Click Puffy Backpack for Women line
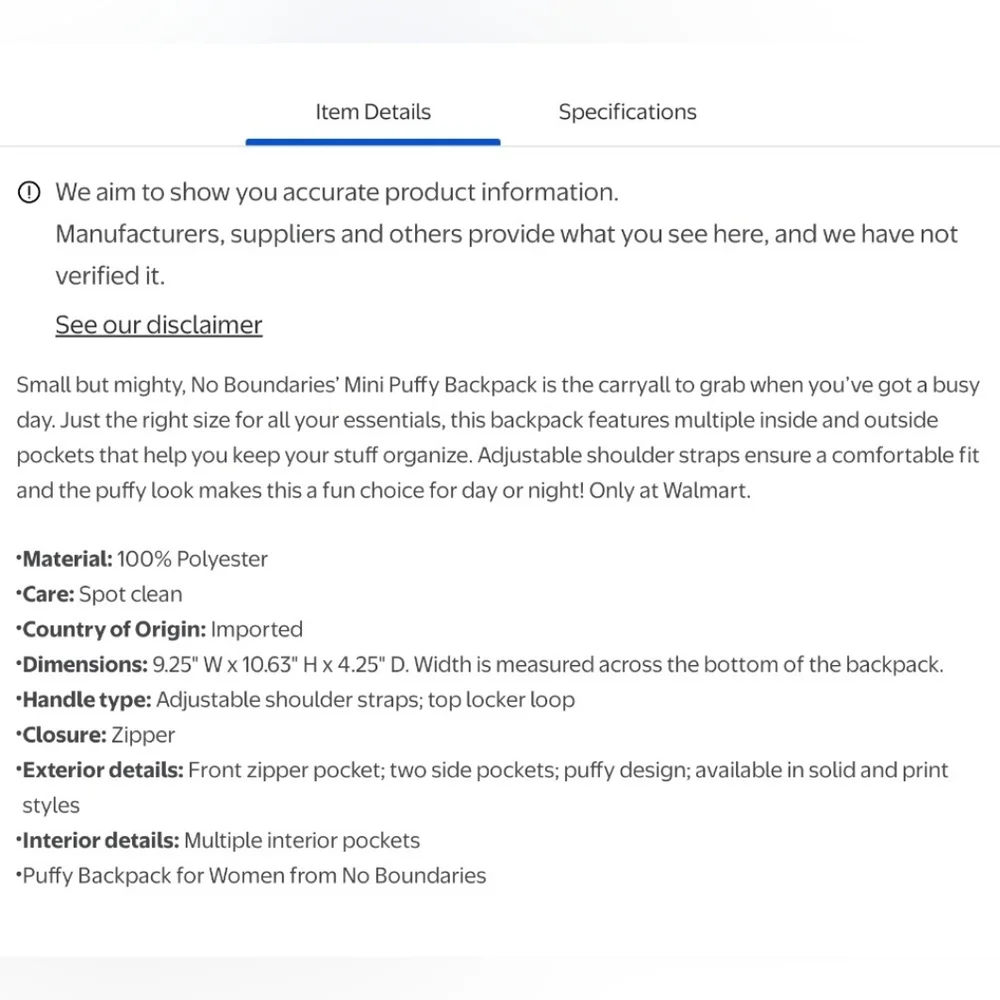Viewport: 1000px width, 1000px height. pyautogui.click(x=251, y=876)
